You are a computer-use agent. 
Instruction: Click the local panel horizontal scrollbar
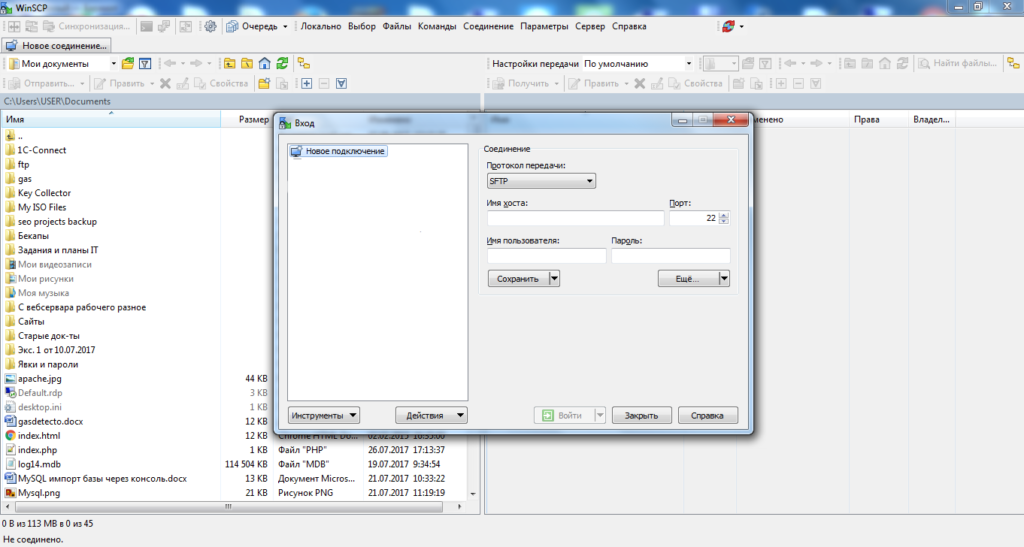click(229, 507)
